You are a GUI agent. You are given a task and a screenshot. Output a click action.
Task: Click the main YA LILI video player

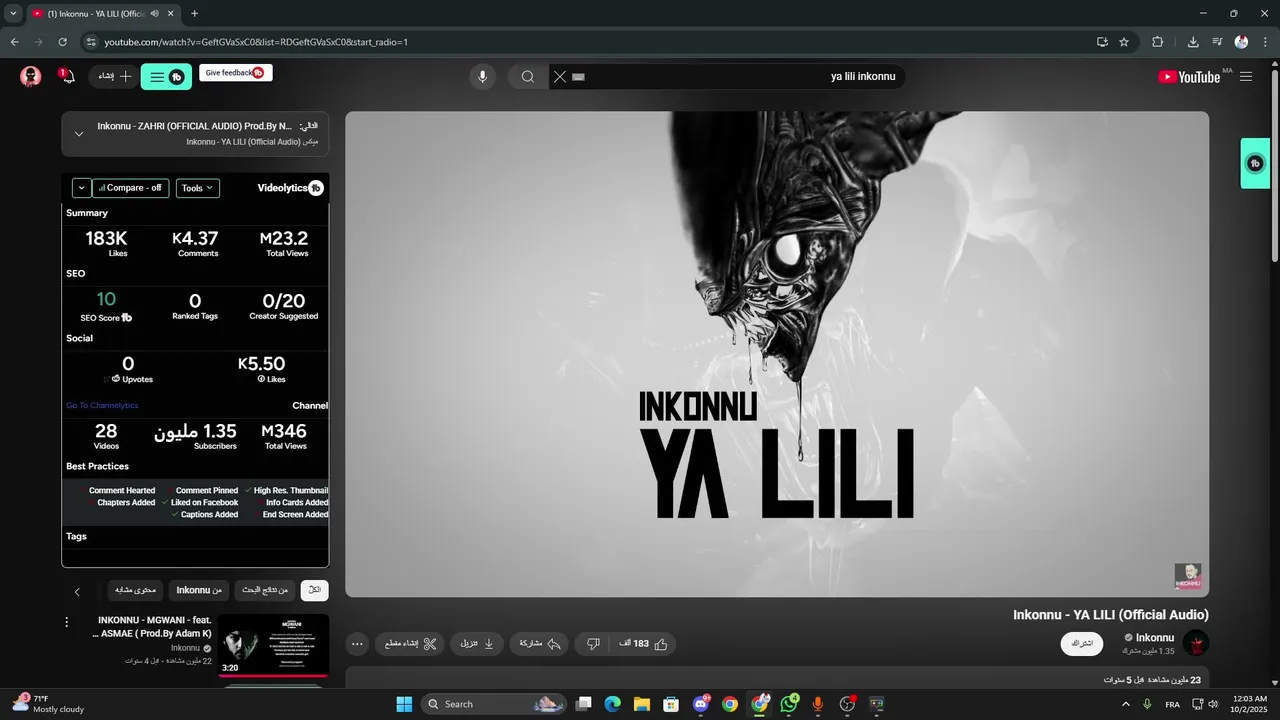pos(777,354)
